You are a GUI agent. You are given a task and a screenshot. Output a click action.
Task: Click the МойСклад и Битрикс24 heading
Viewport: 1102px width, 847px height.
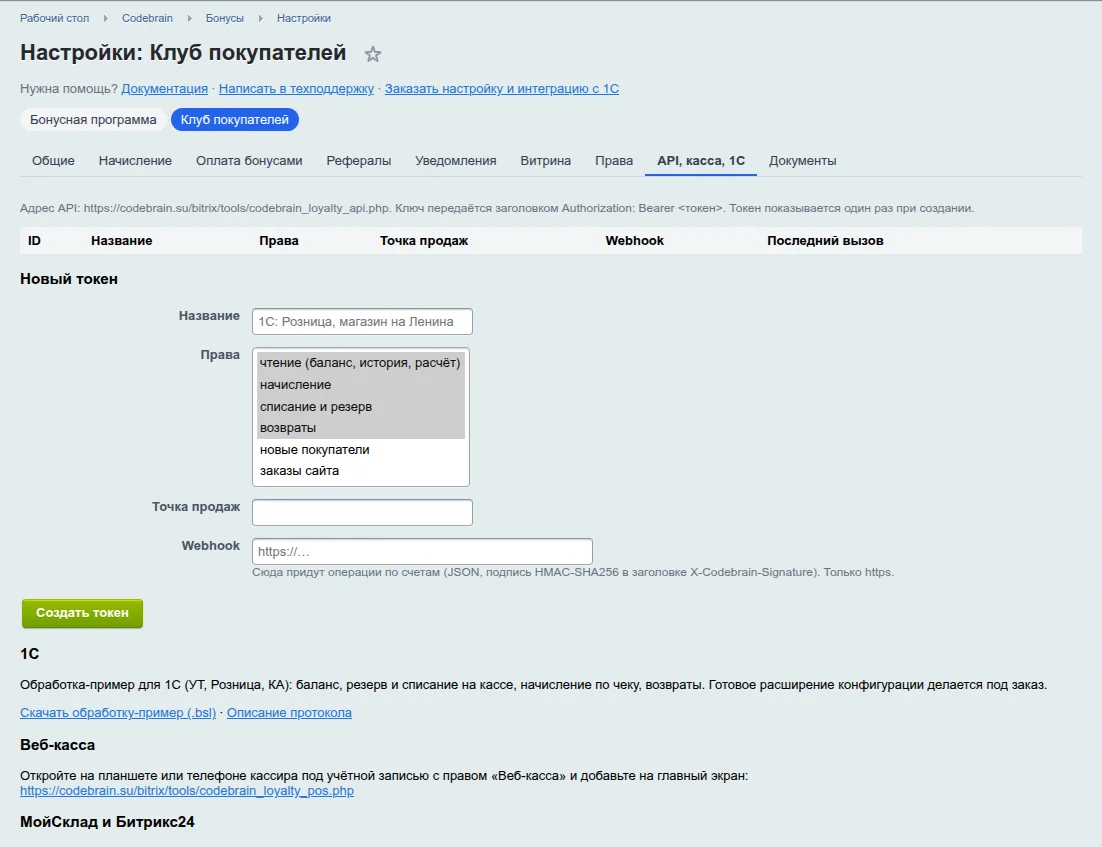tap(107, 822)
